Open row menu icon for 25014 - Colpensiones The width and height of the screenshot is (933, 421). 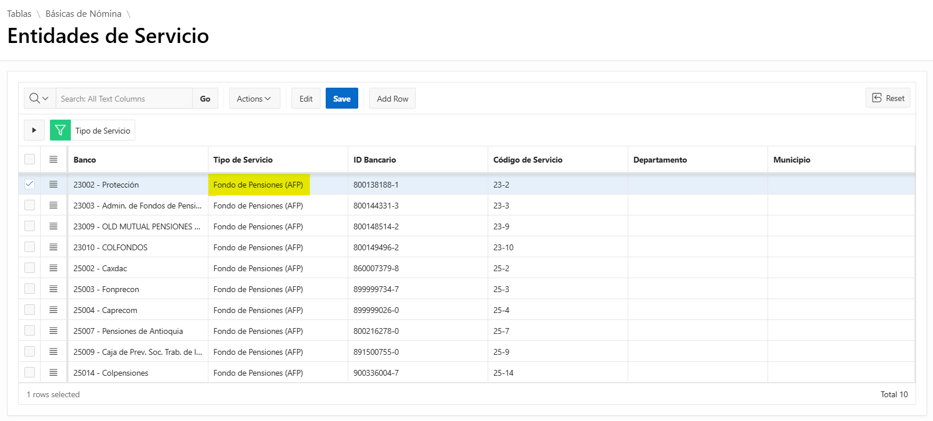(x=53, y=372)
